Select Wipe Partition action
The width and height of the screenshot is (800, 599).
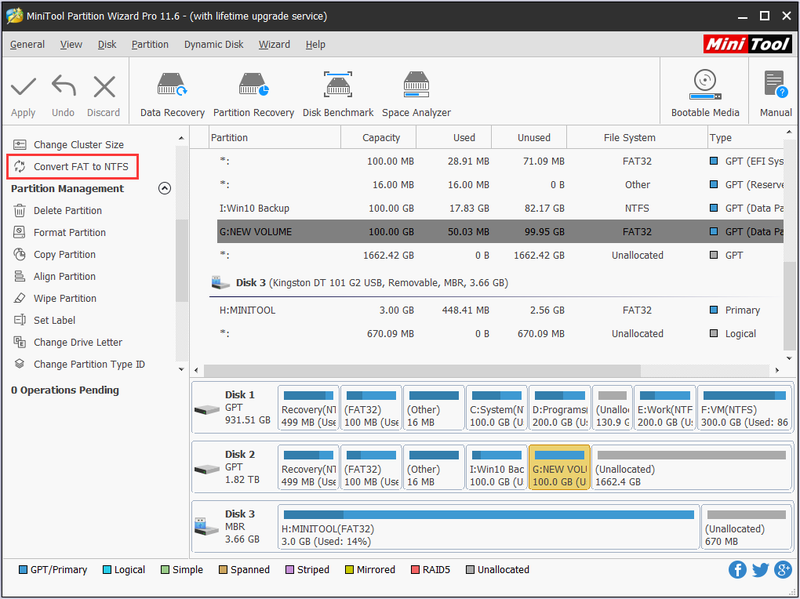point(55,298)
